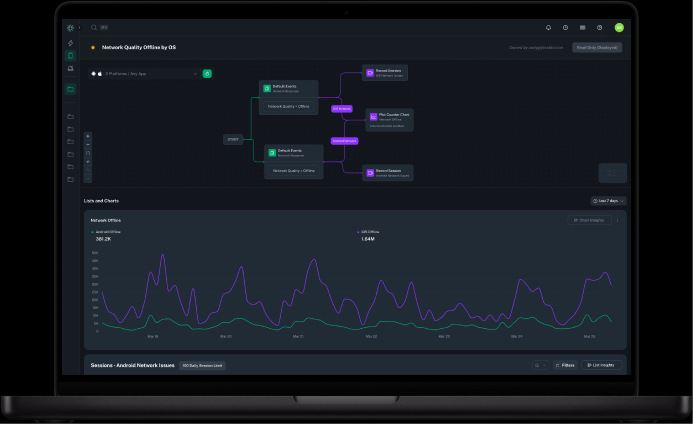The image size is (693, 424).
Task: Click the canvas minimap thumbnail
Action: (612, 172)
